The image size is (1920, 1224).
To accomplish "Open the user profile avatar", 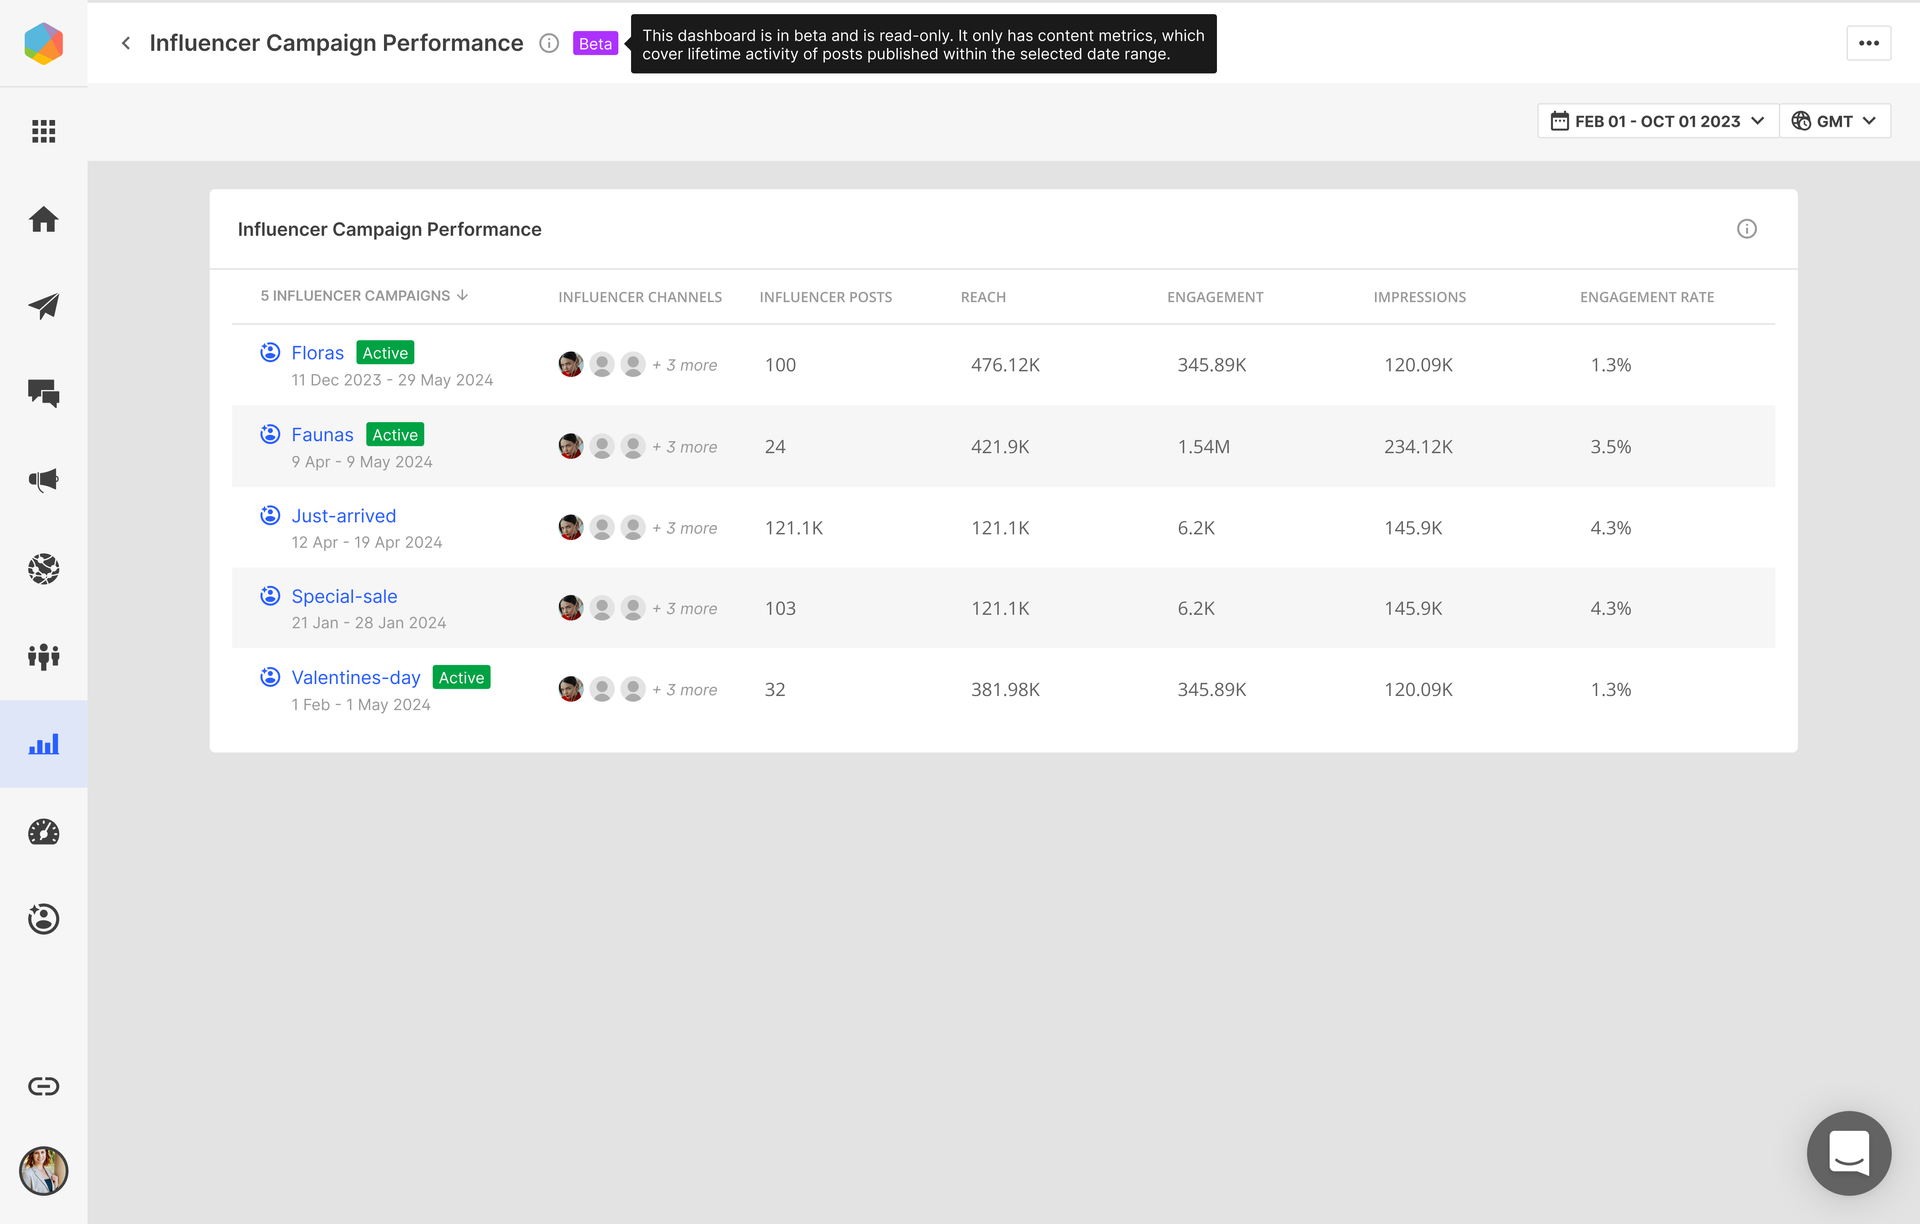I will coord(43,1171).
